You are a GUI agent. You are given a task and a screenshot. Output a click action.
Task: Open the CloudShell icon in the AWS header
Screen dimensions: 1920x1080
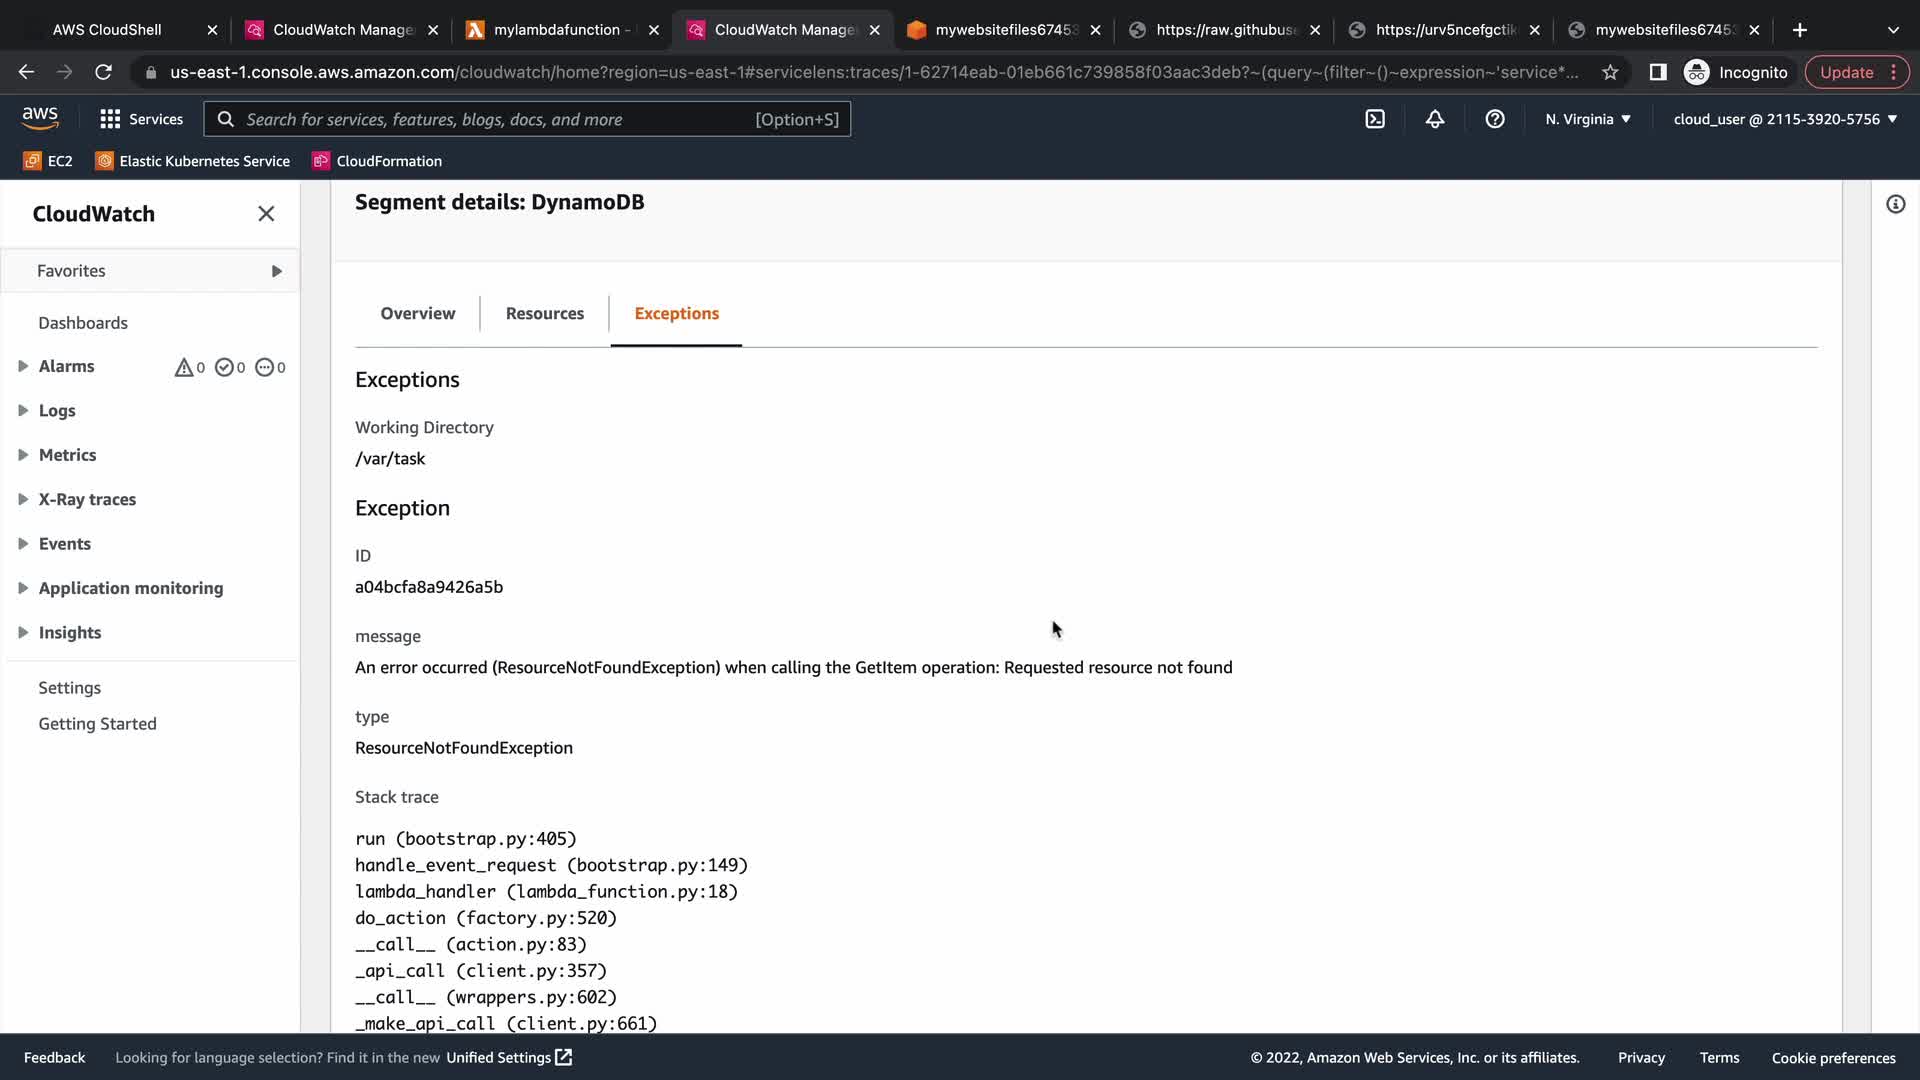click(x=1375, y=119)
